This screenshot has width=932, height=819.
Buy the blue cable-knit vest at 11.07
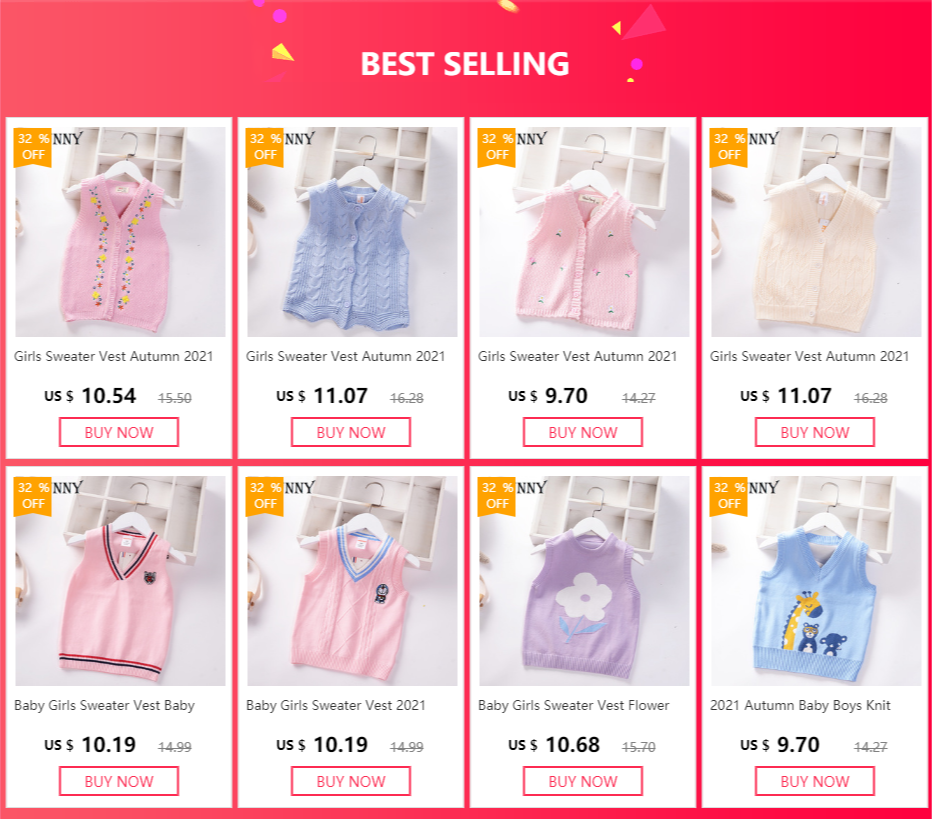click(351, 432)
